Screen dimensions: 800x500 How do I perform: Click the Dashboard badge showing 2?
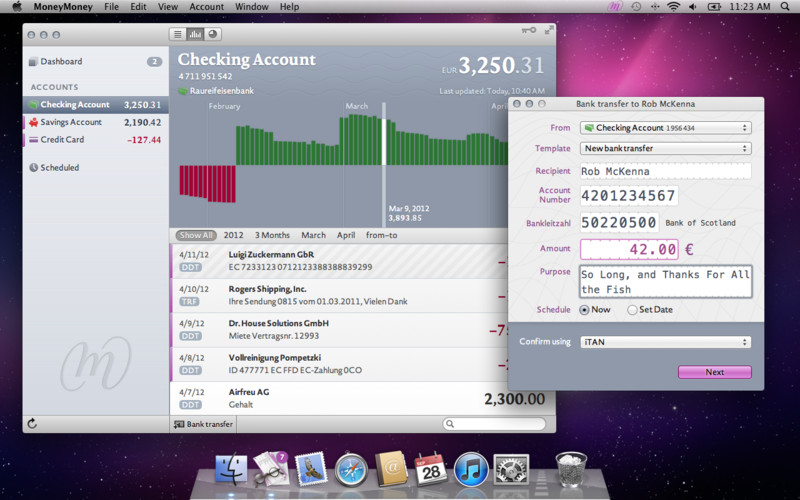[x=154, y=62]
